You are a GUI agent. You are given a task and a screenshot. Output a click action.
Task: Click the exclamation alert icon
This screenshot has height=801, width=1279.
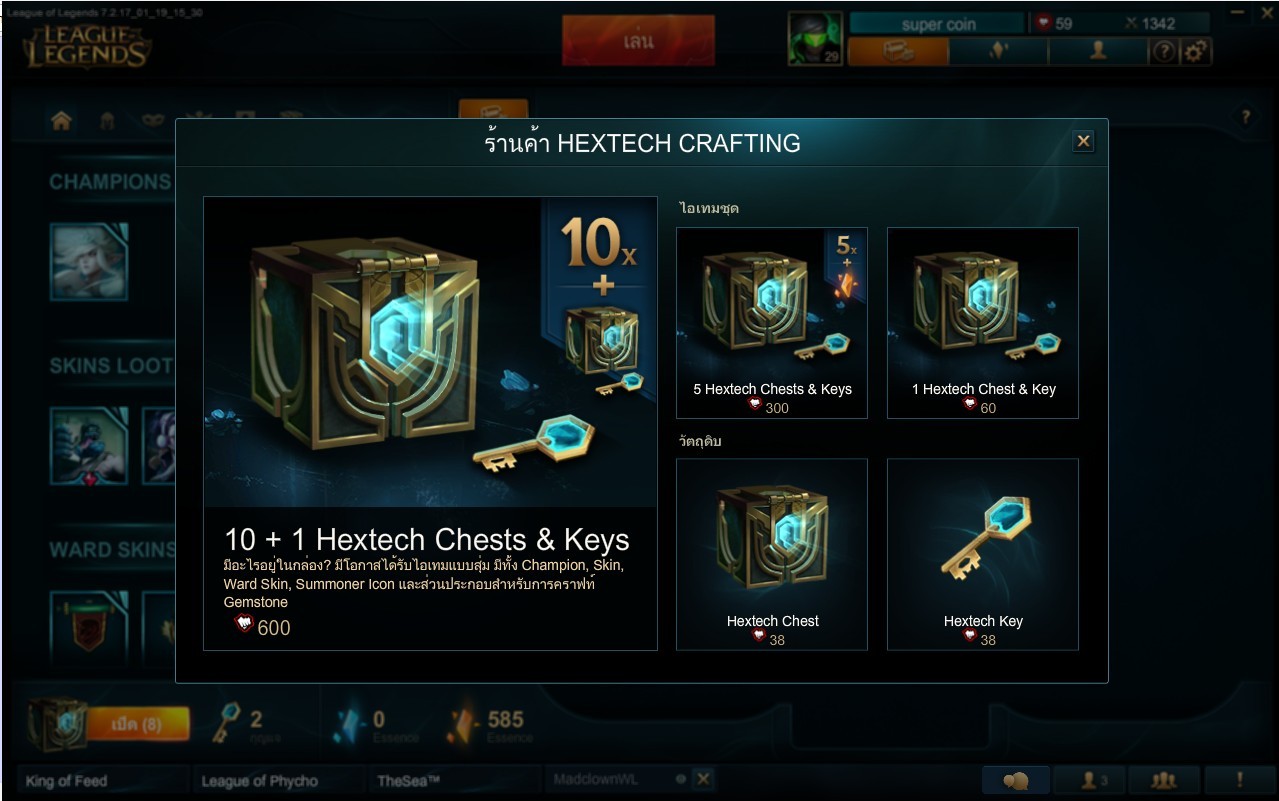pyautogui.click(x=1240, y=780)
